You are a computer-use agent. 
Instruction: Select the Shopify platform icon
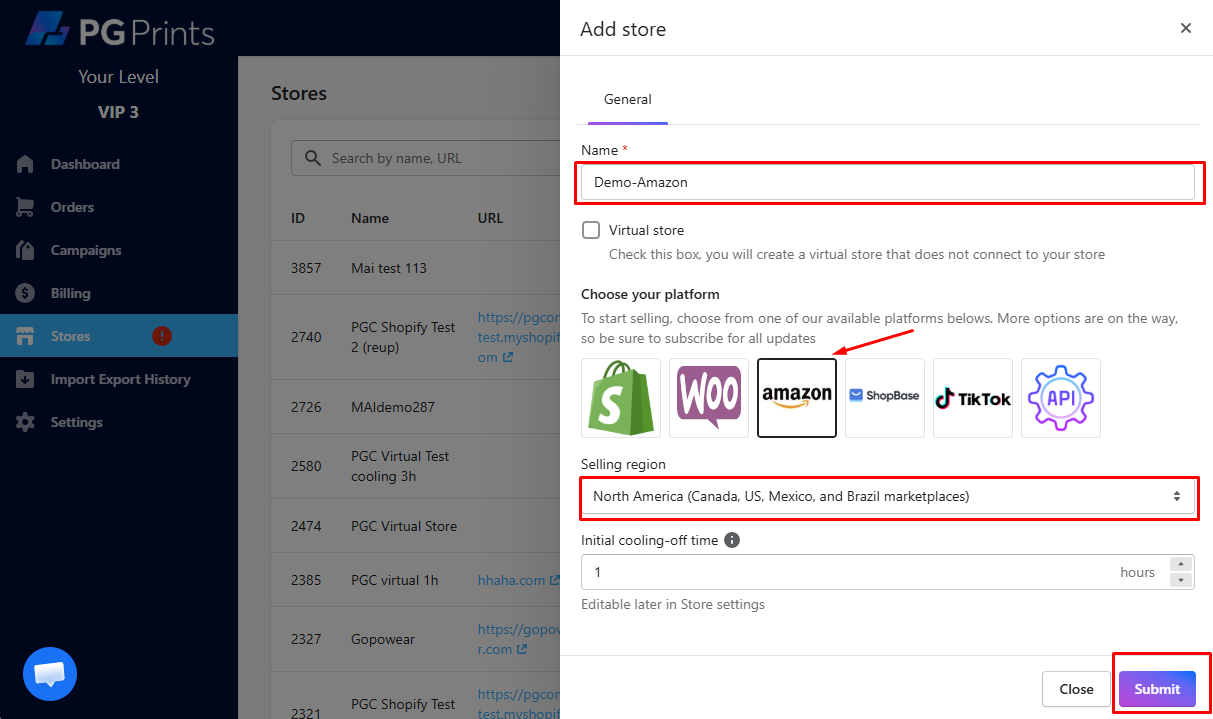[x=621, y=398]
